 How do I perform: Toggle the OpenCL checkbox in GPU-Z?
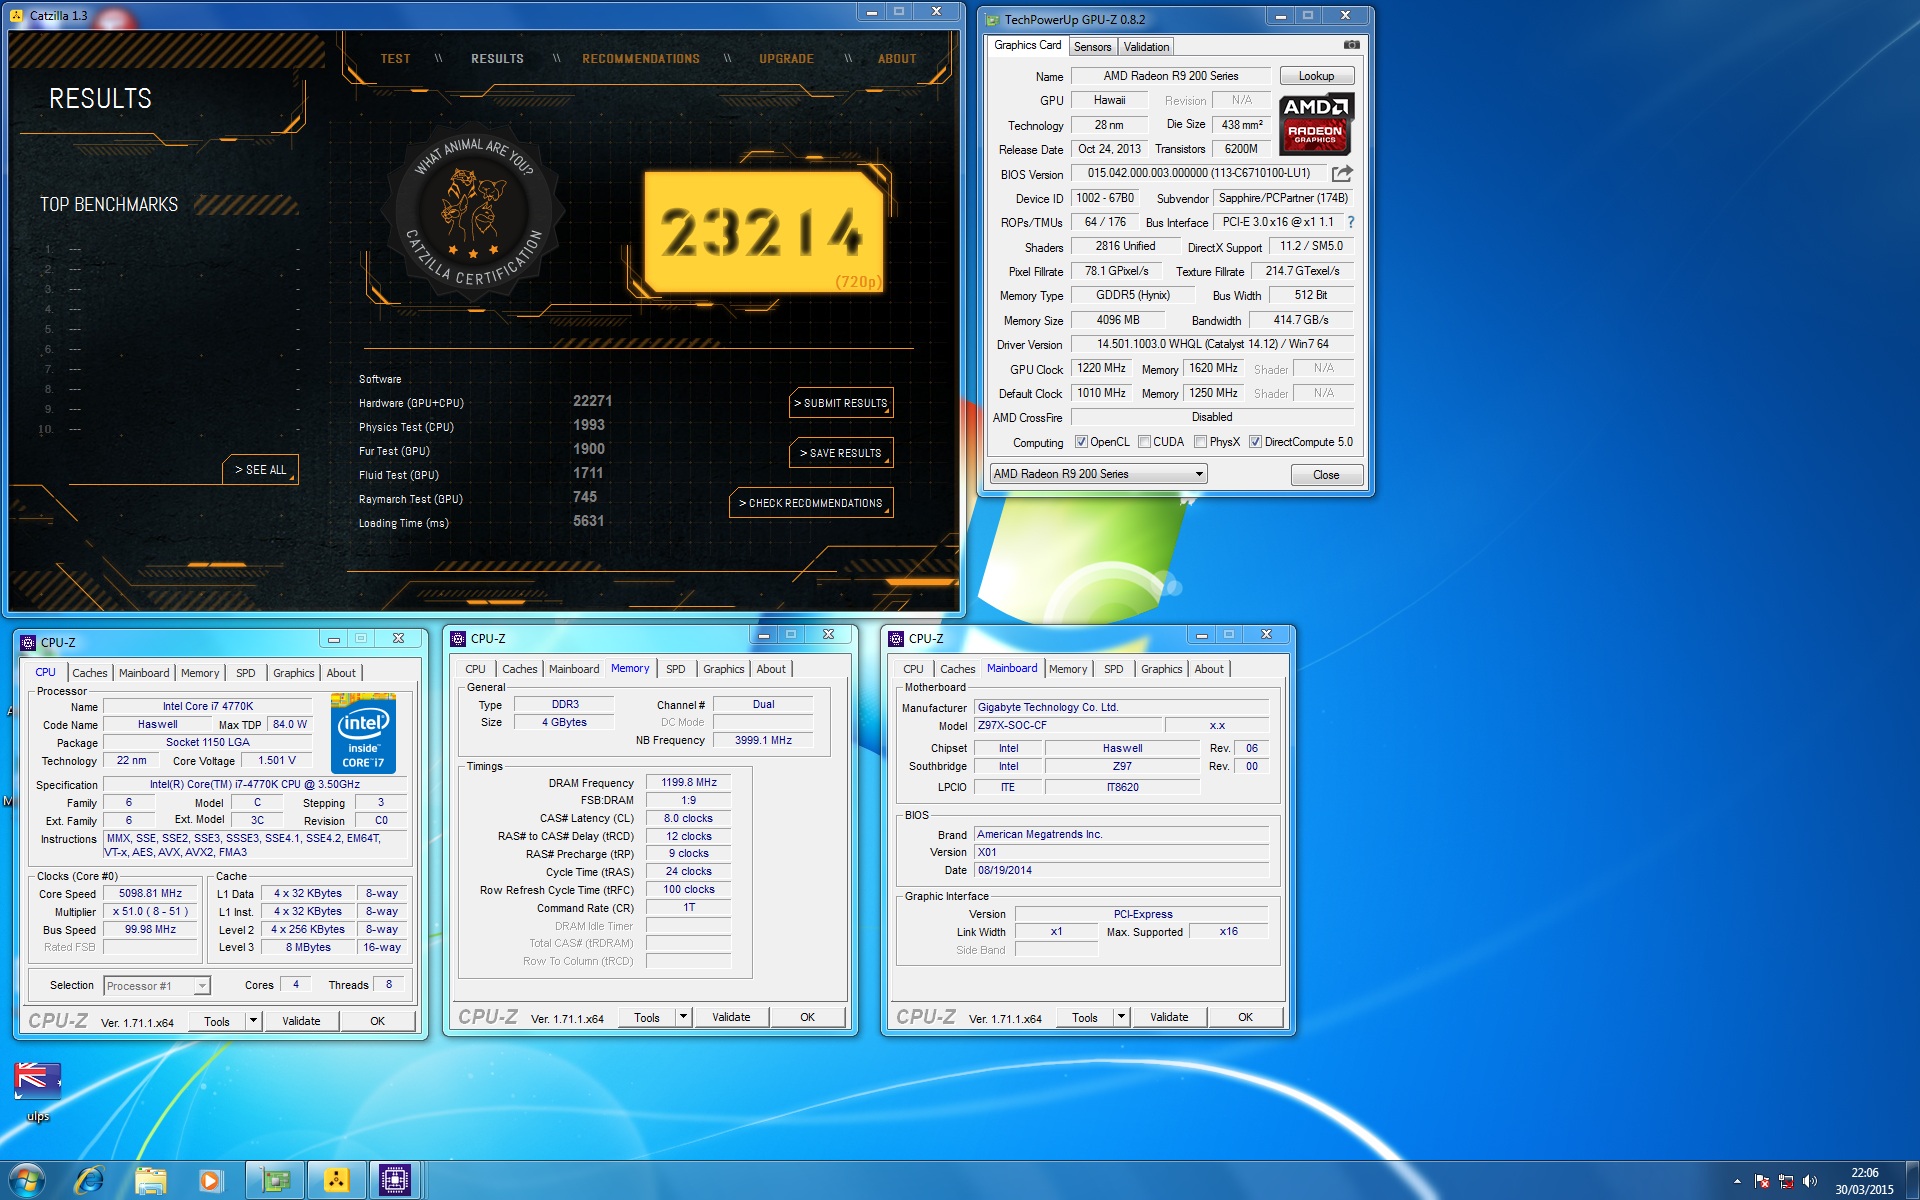pos(1081,442)
